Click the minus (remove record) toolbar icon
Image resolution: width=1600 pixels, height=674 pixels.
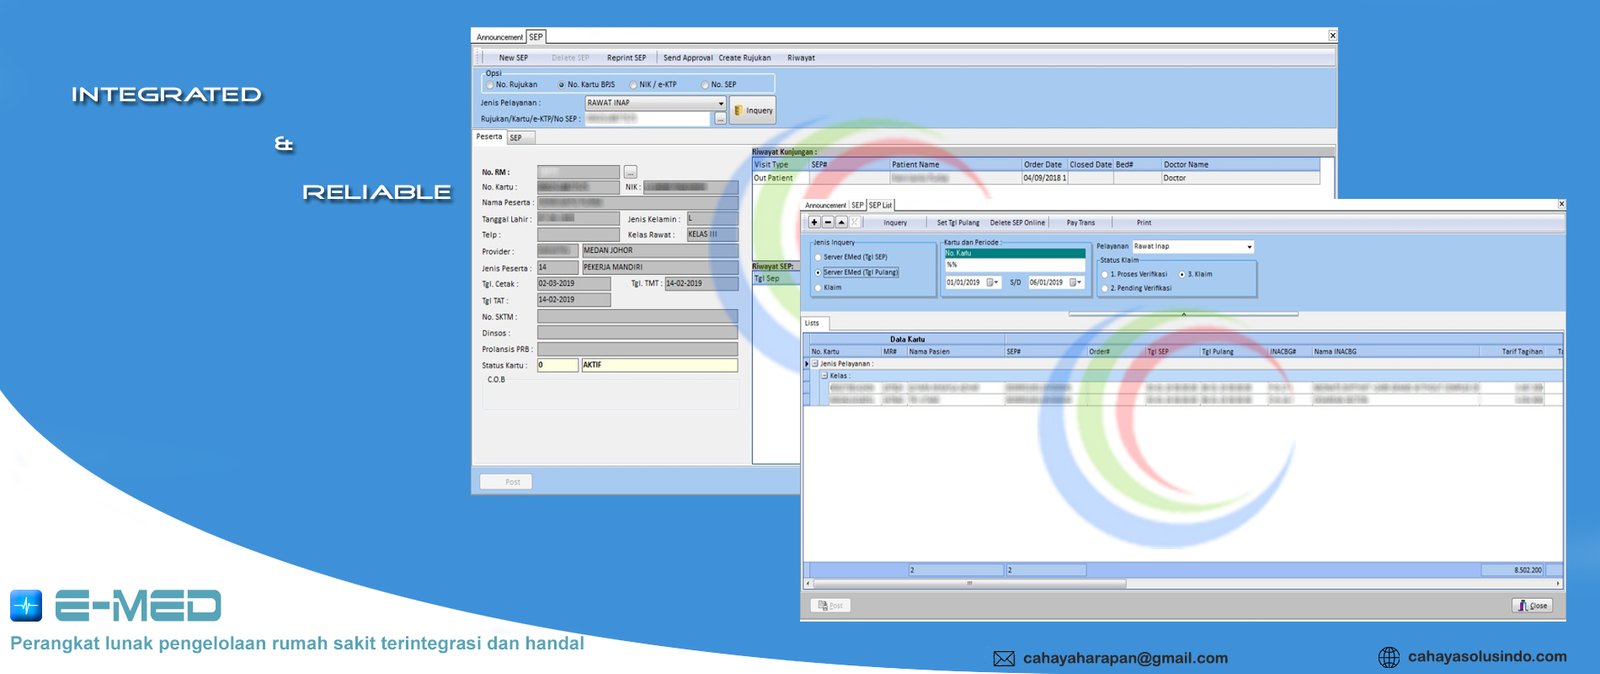click(x=828, y=222)
